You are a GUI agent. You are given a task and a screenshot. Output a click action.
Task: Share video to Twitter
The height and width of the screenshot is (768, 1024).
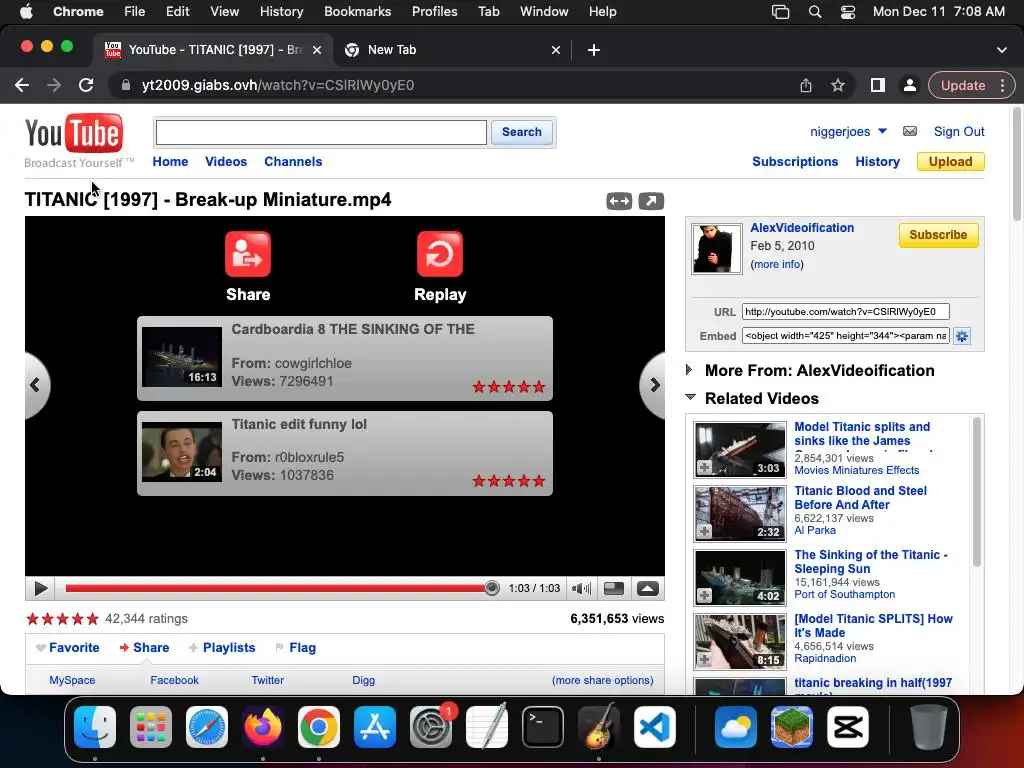point(268,680)
